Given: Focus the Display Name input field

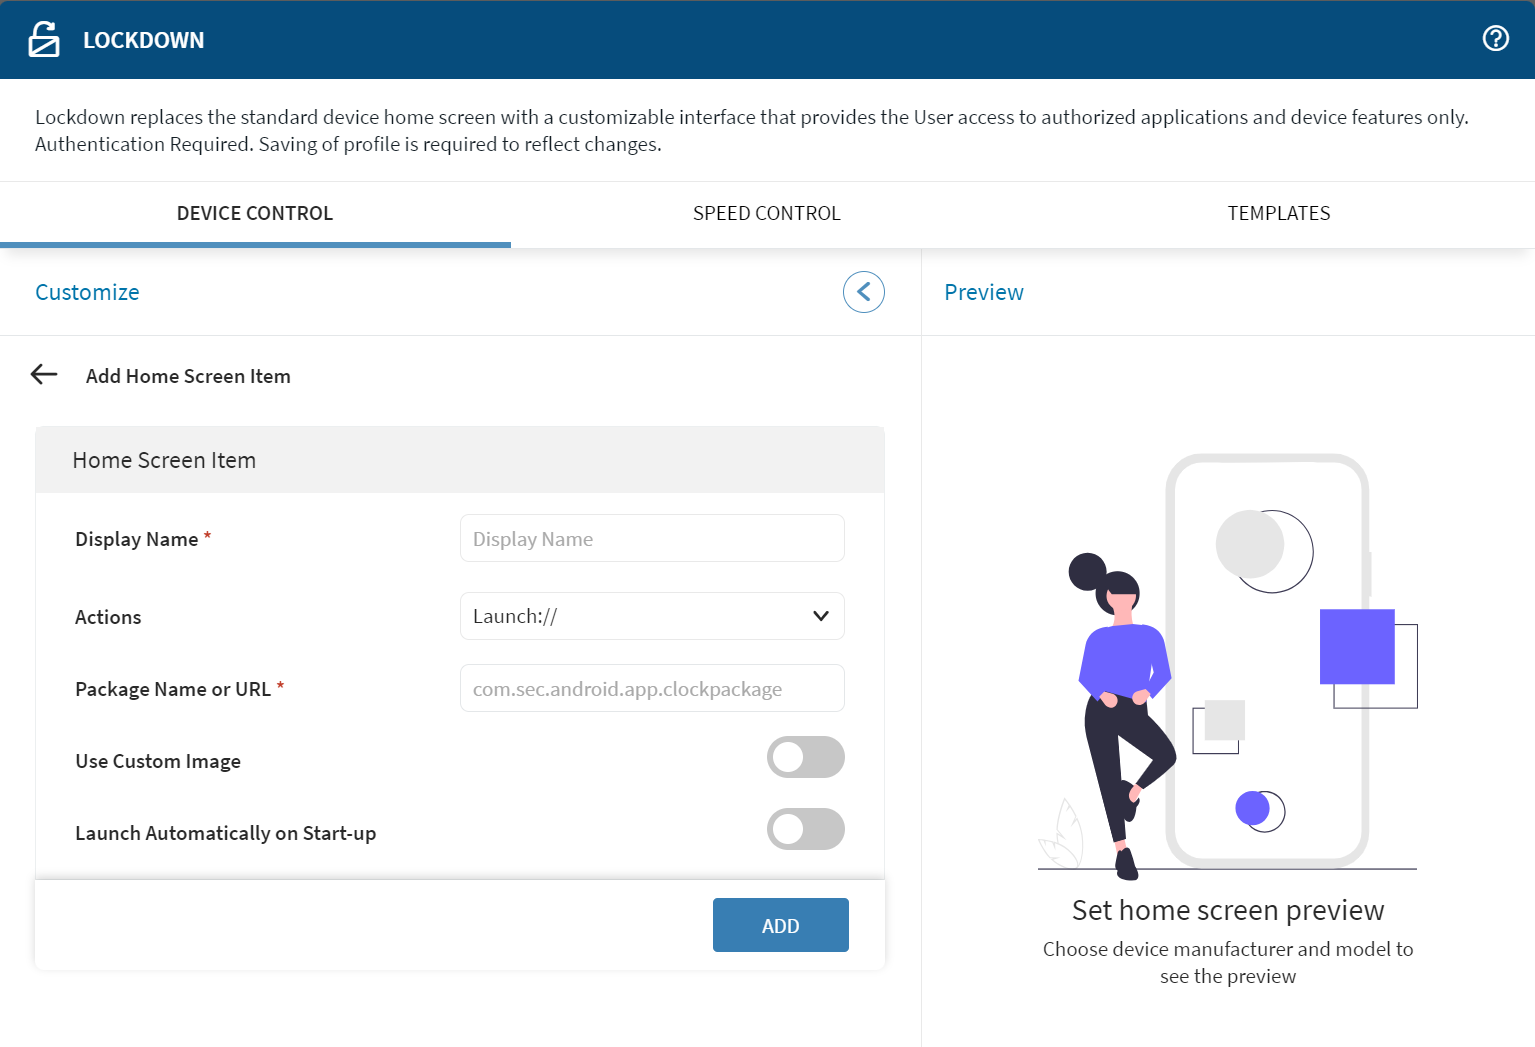Looking at the screenshot, I should [652, 539].
